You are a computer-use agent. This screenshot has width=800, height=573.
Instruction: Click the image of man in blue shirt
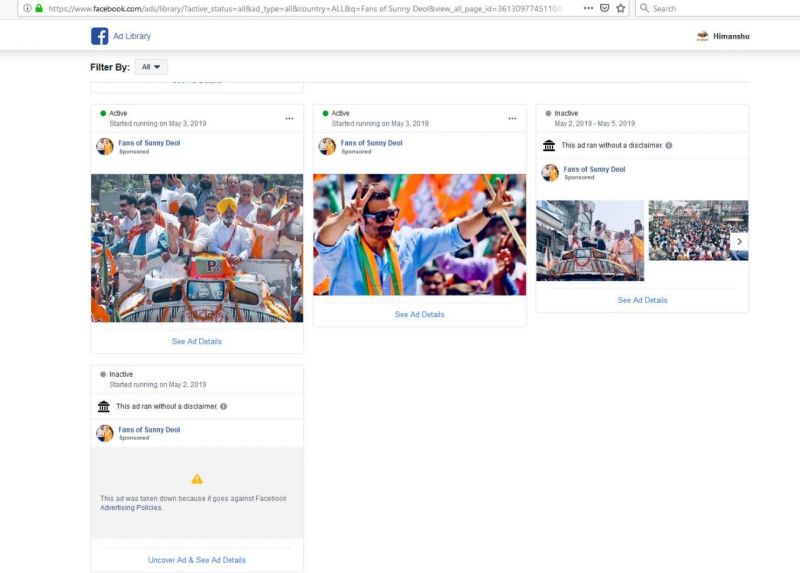click(419, 234)
